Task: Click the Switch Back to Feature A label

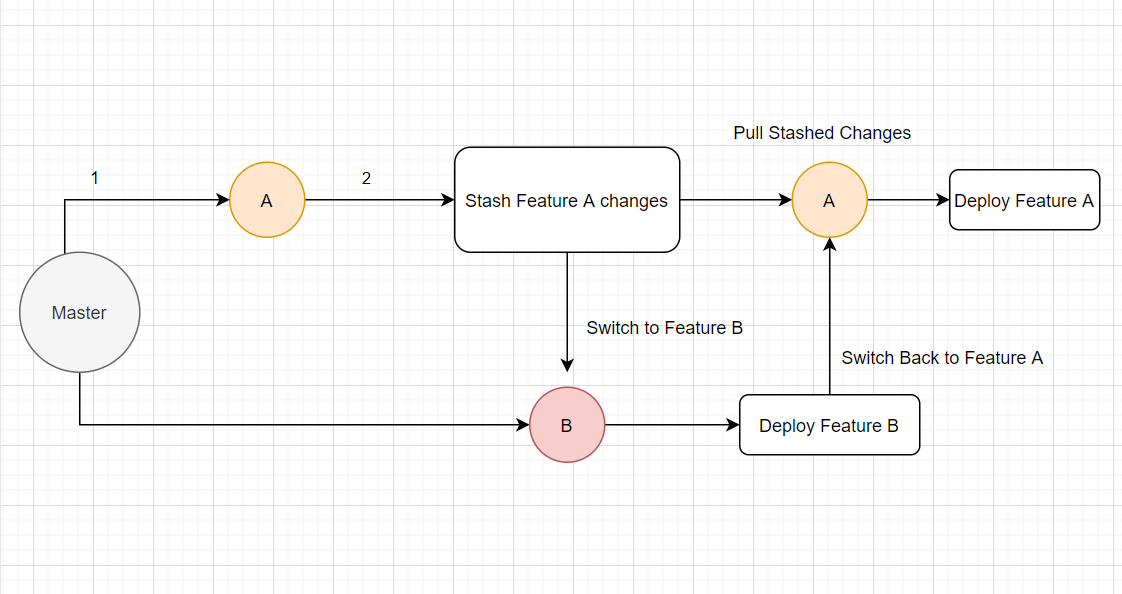Action: pyautogui.click(x=941, y=357)
